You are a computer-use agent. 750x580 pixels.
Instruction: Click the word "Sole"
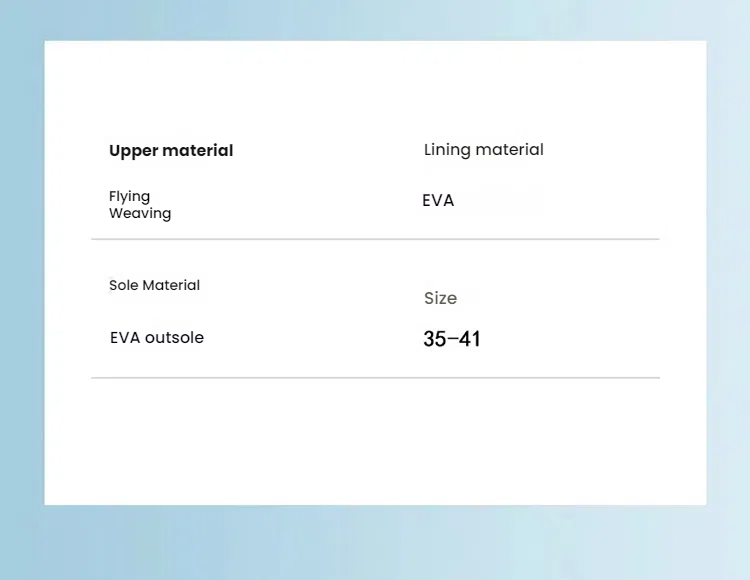(x=124, y=286)
